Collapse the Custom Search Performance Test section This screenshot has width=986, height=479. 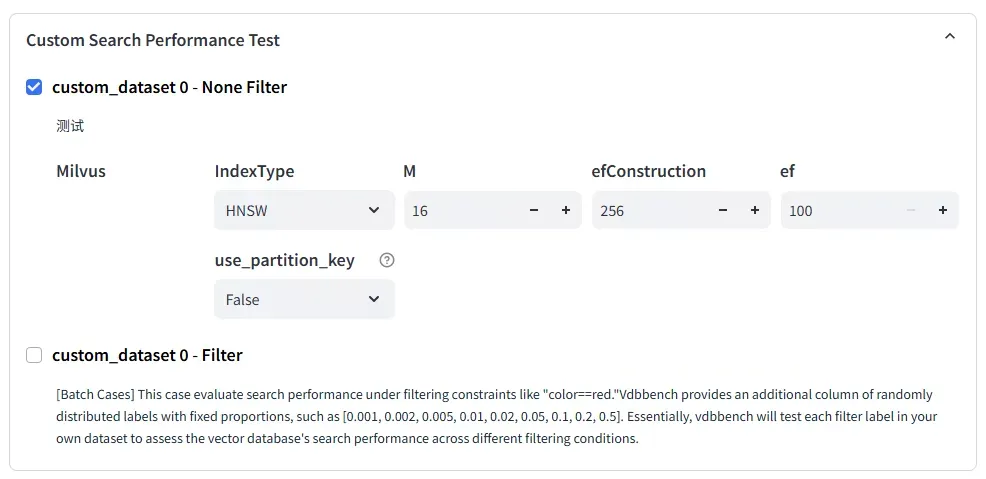950,37
